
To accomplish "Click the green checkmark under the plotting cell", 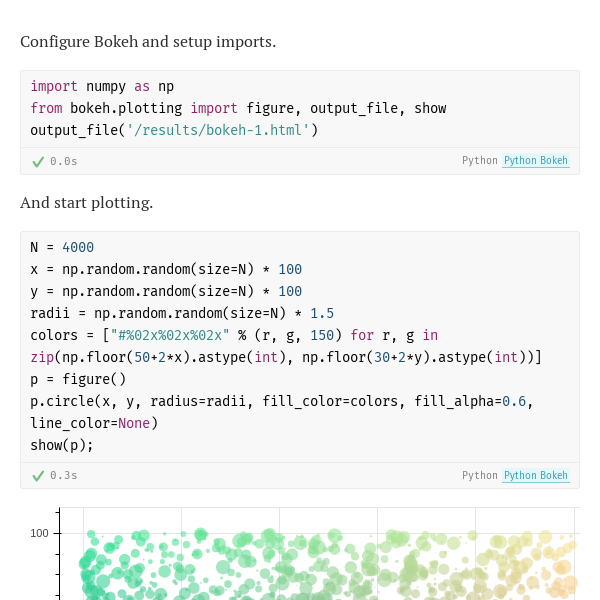I will (x=38, y=476).
